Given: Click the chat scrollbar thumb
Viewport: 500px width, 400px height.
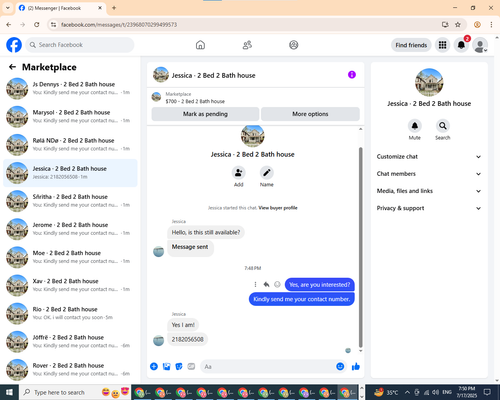Looking at the screenshot, I should point(360,247).
